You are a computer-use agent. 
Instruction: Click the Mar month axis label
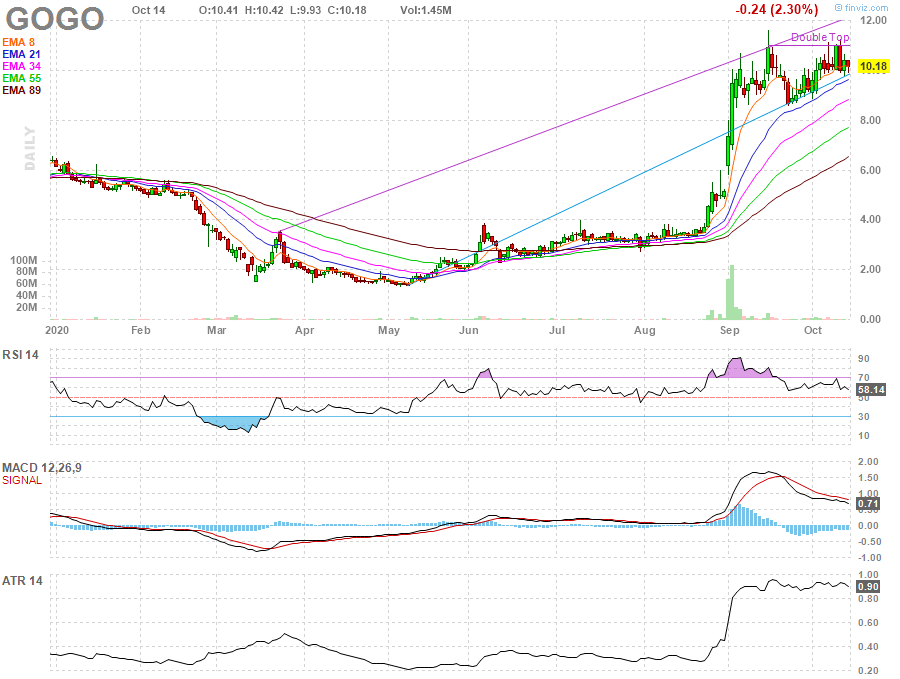(x=216, y=330)
